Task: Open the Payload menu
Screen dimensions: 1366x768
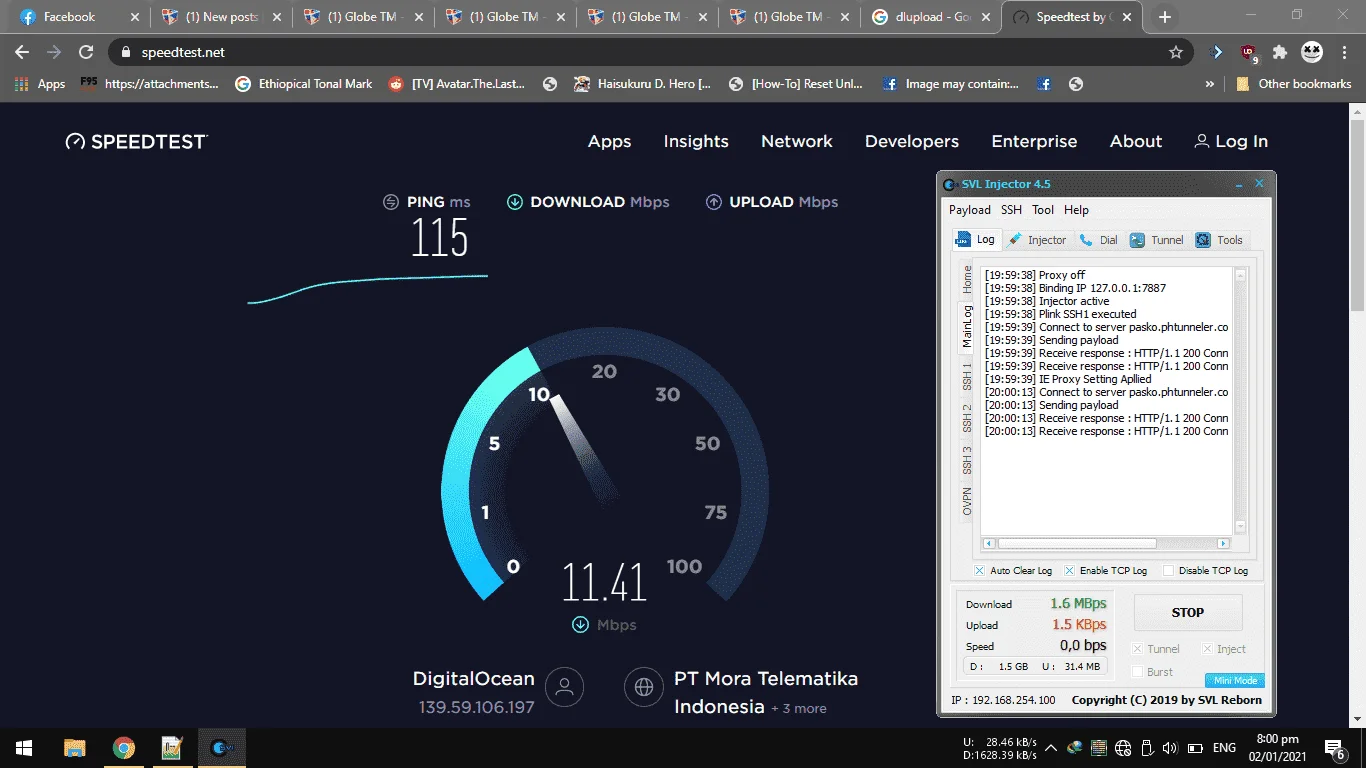Action: point(970,210)
